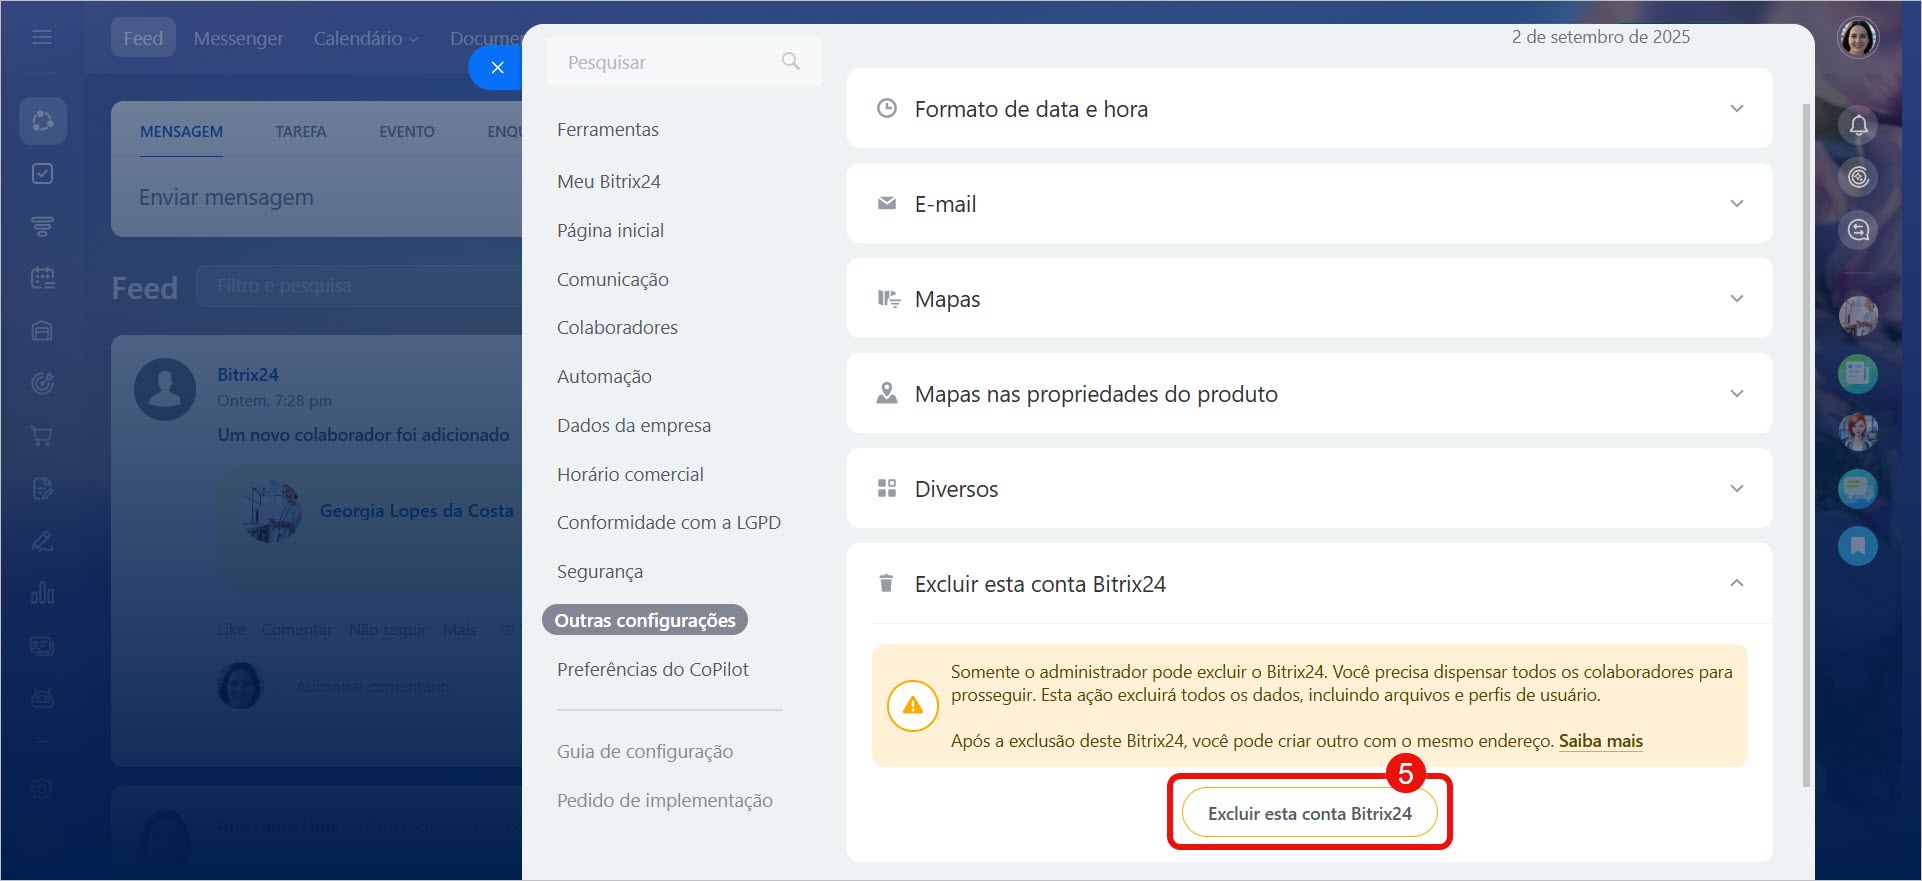Switch to Feed tab in top menu
This screenshot has height=881, width=1922.
(143, 38)
